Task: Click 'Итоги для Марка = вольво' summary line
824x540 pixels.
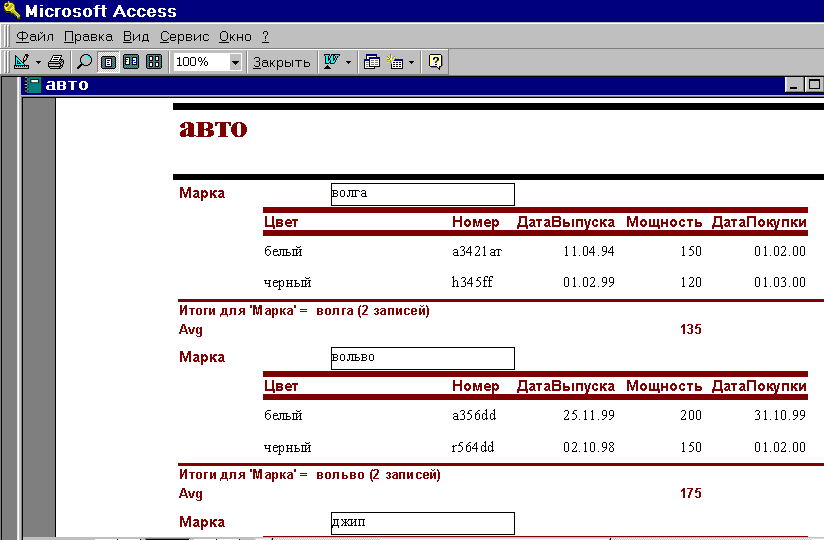Action: coord(310,474)
